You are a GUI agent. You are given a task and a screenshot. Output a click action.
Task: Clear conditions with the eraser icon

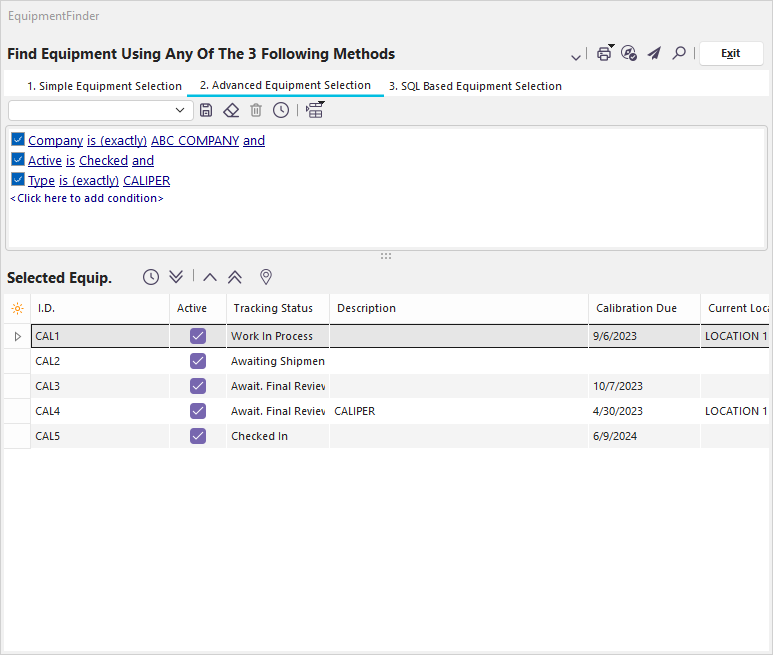pyautogui.click(x=231, y=110)
